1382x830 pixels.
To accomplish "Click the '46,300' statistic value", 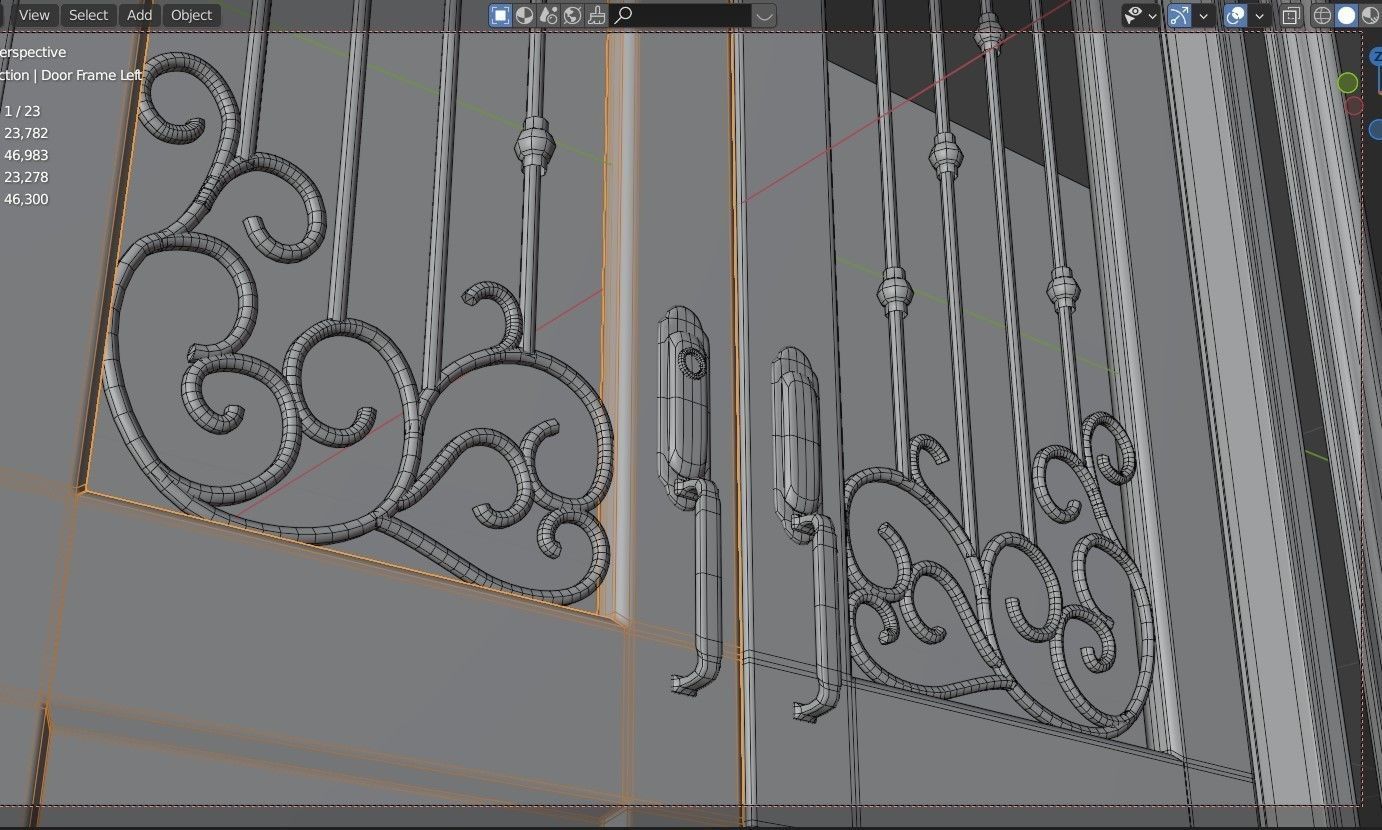I will (26, 199).
